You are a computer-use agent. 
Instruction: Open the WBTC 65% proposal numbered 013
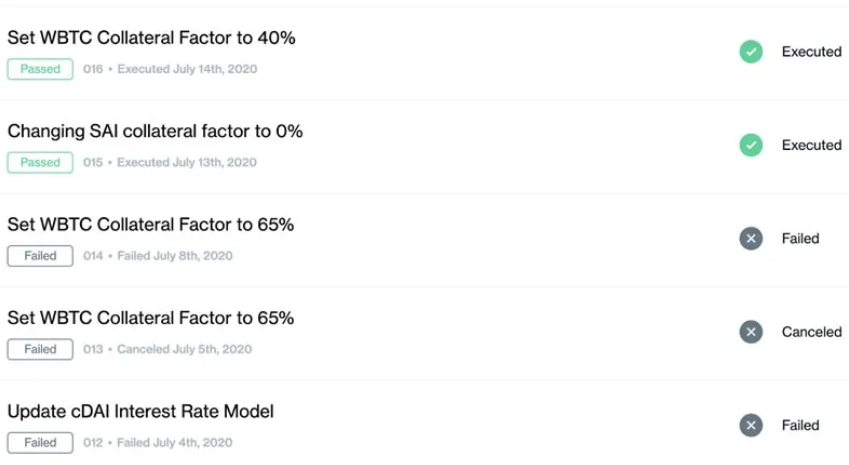tap(151, 318)
